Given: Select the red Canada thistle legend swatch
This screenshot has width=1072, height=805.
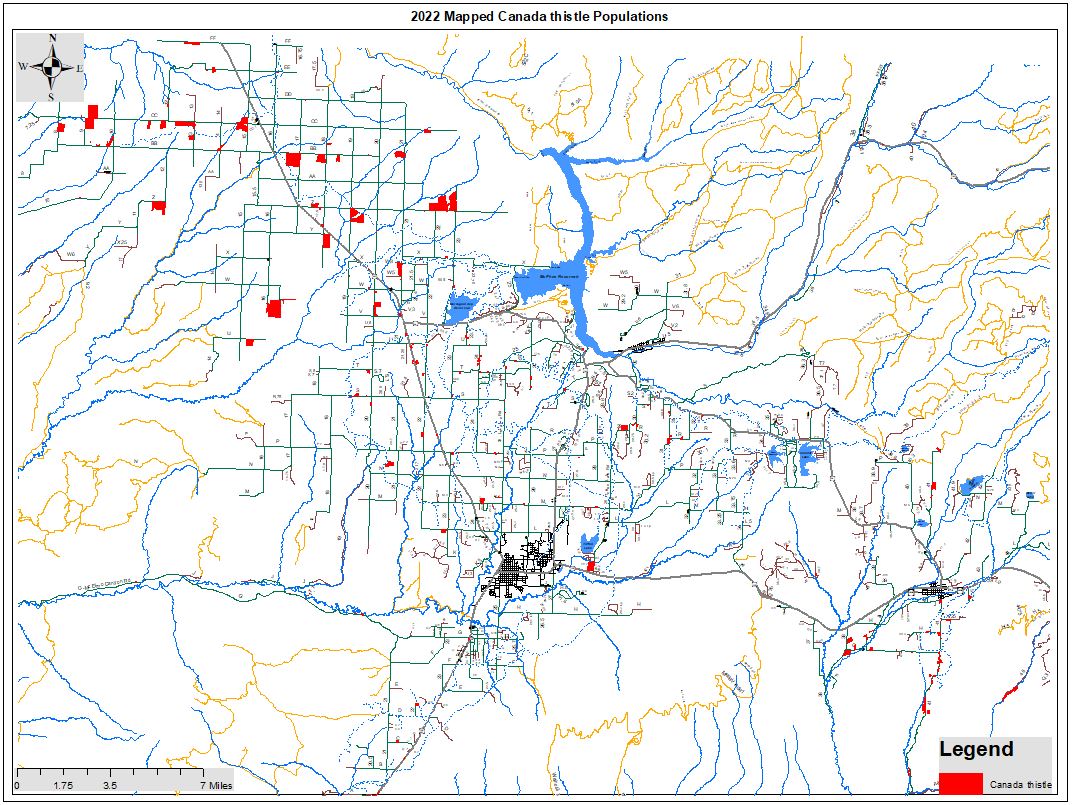Looking at the screenshot, I should coord(960,782).
